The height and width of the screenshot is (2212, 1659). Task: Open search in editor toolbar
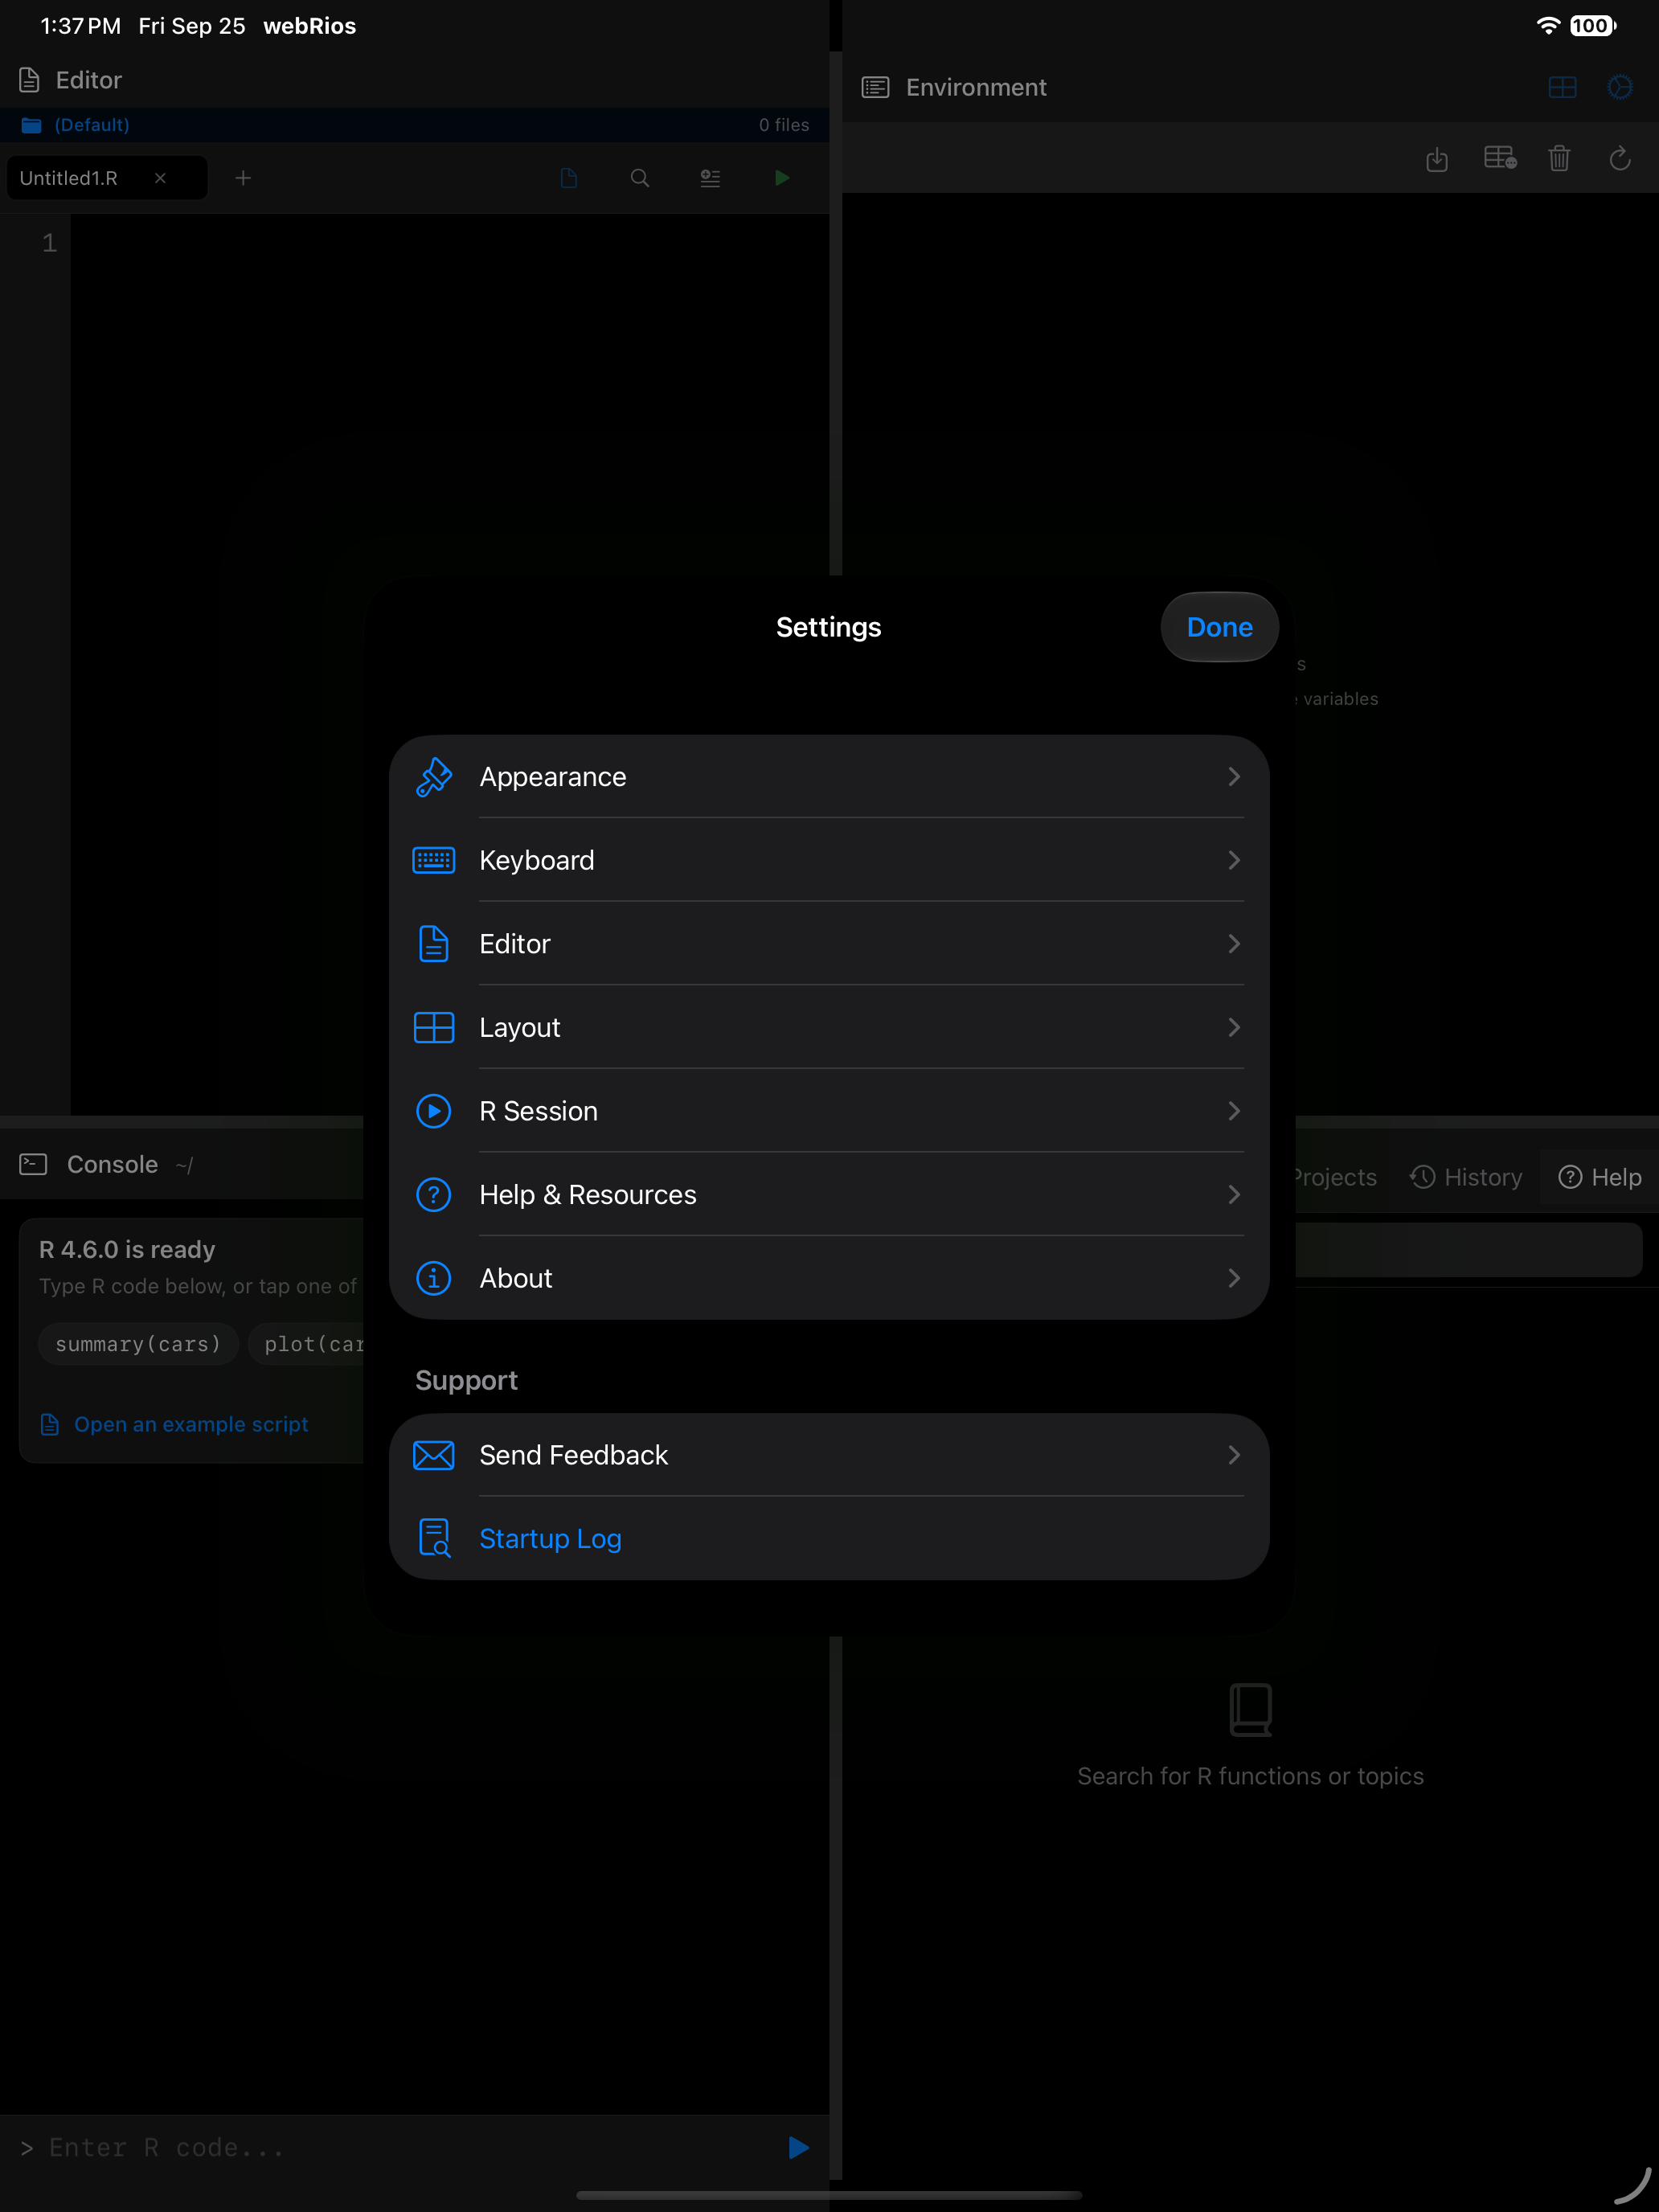pos(640,178)
